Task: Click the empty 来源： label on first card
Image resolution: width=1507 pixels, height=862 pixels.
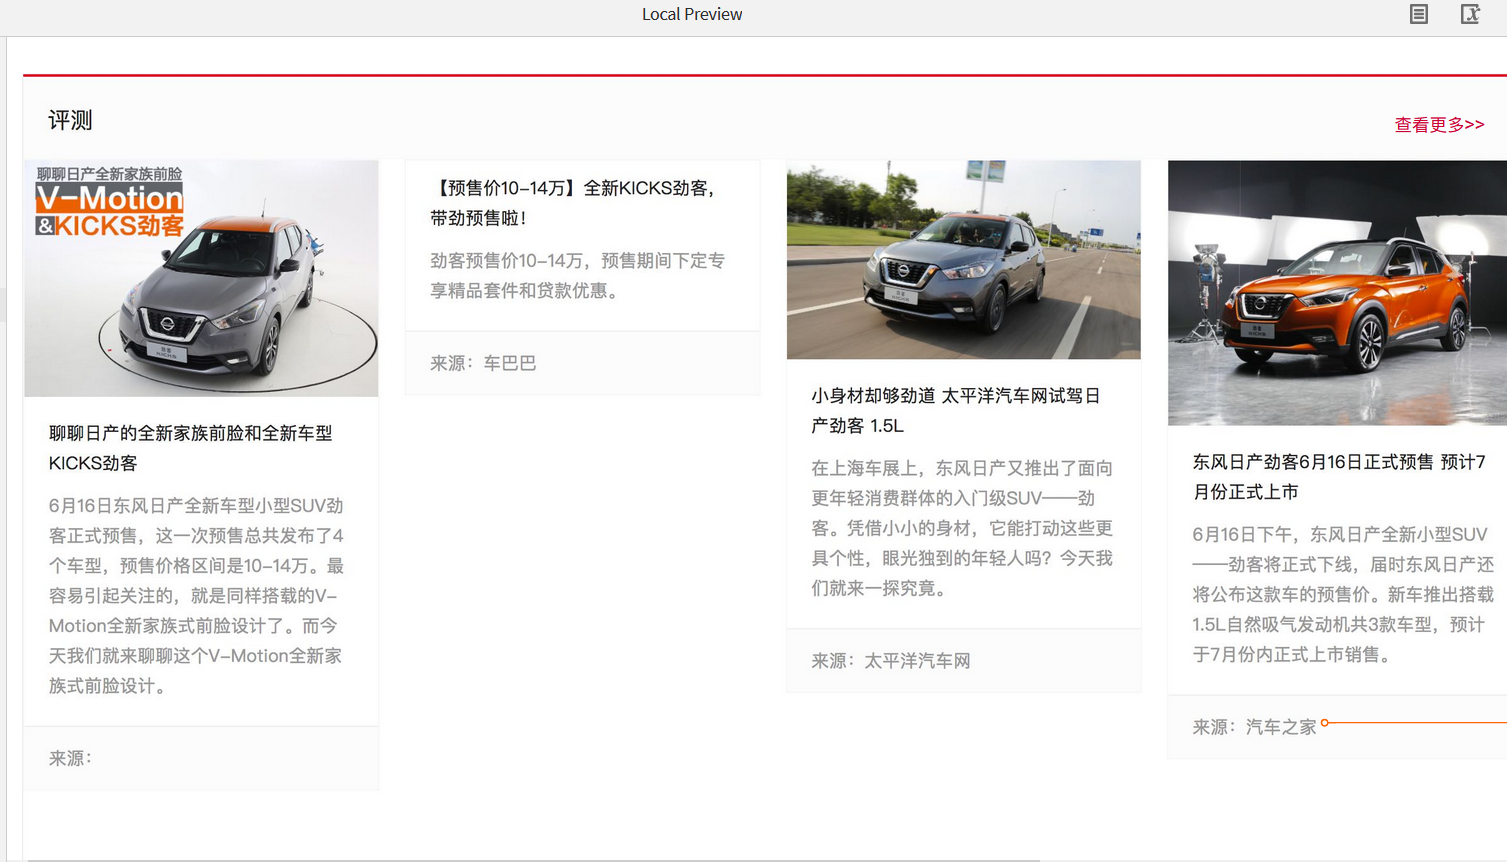Action: (70, 758)
